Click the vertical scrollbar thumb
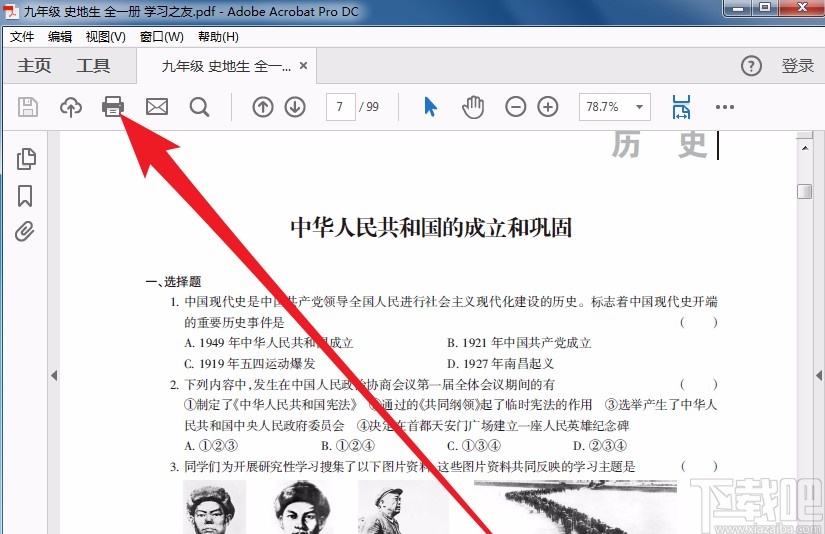The image size is (825, 534). (x=804, y=192)
